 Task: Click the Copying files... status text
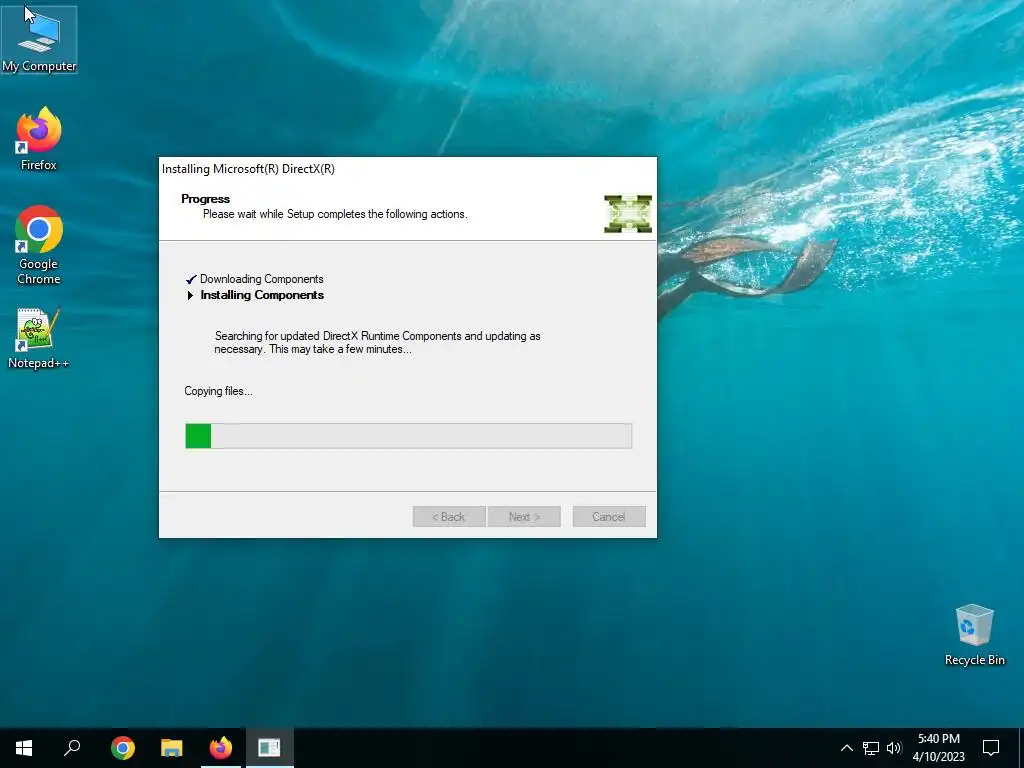218,391
